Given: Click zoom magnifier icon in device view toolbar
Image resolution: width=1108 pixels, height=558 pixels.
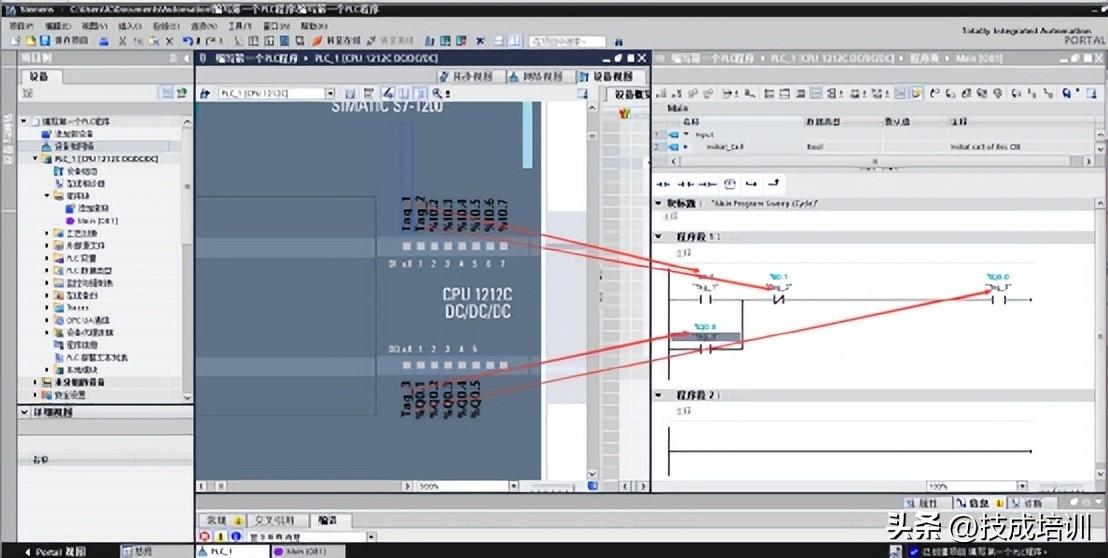Looking at the screenshot, I should [x=437, y=93].
